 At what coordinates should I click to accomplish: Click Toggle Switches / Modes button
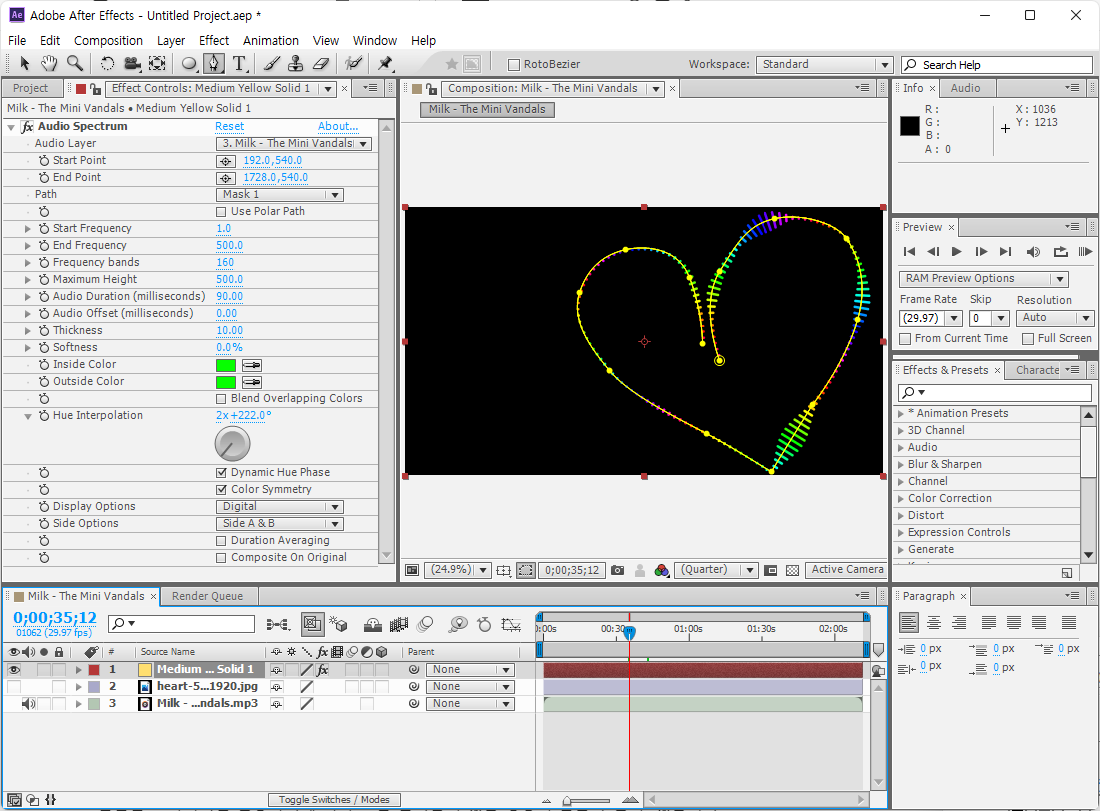[x=334, y=800]
